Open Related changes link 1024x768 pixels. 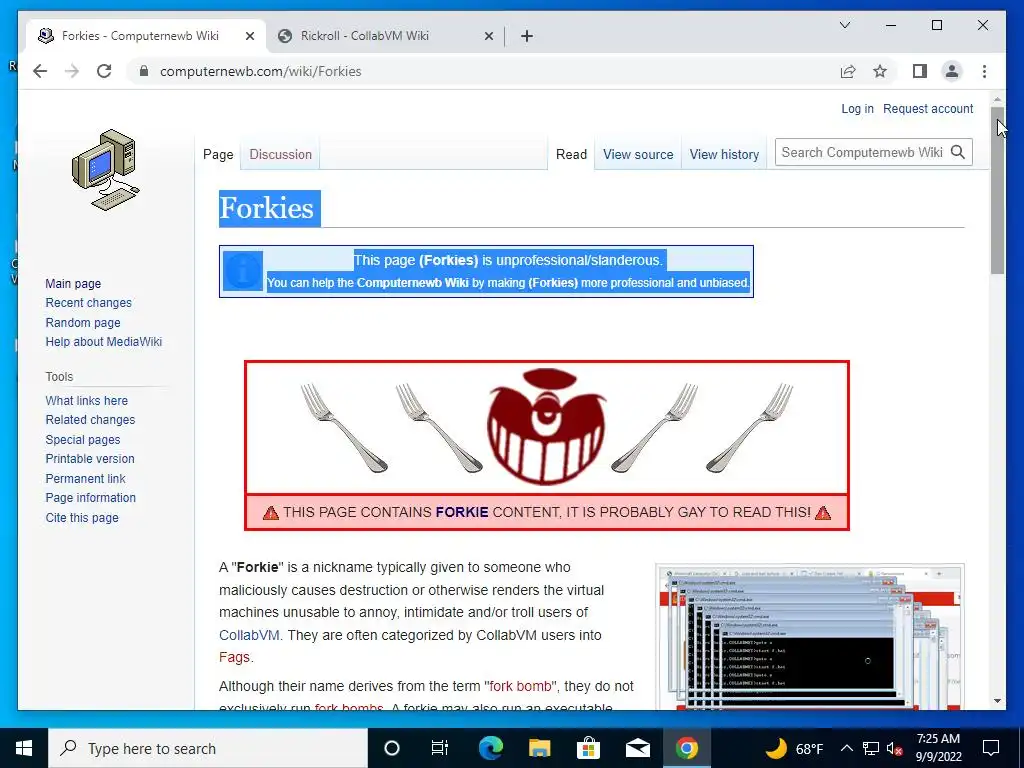(90, 419)
